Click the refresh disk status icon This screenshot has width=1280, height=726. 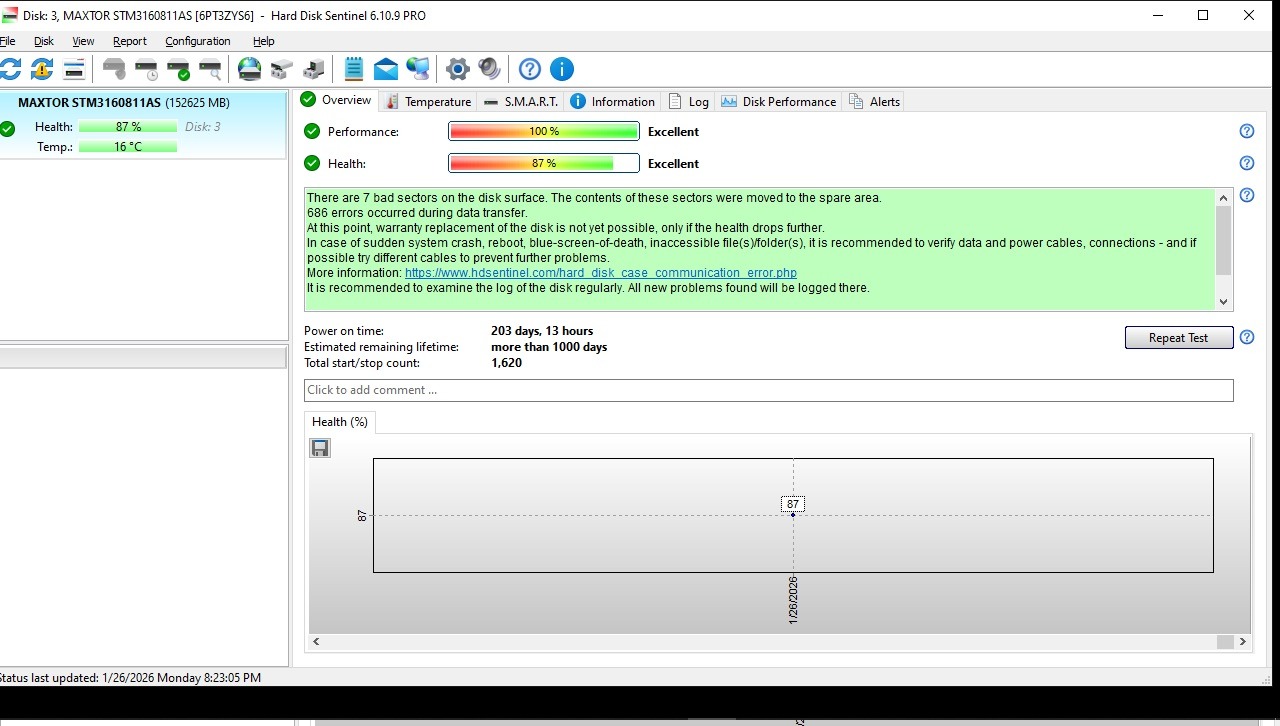pos(10,69)
